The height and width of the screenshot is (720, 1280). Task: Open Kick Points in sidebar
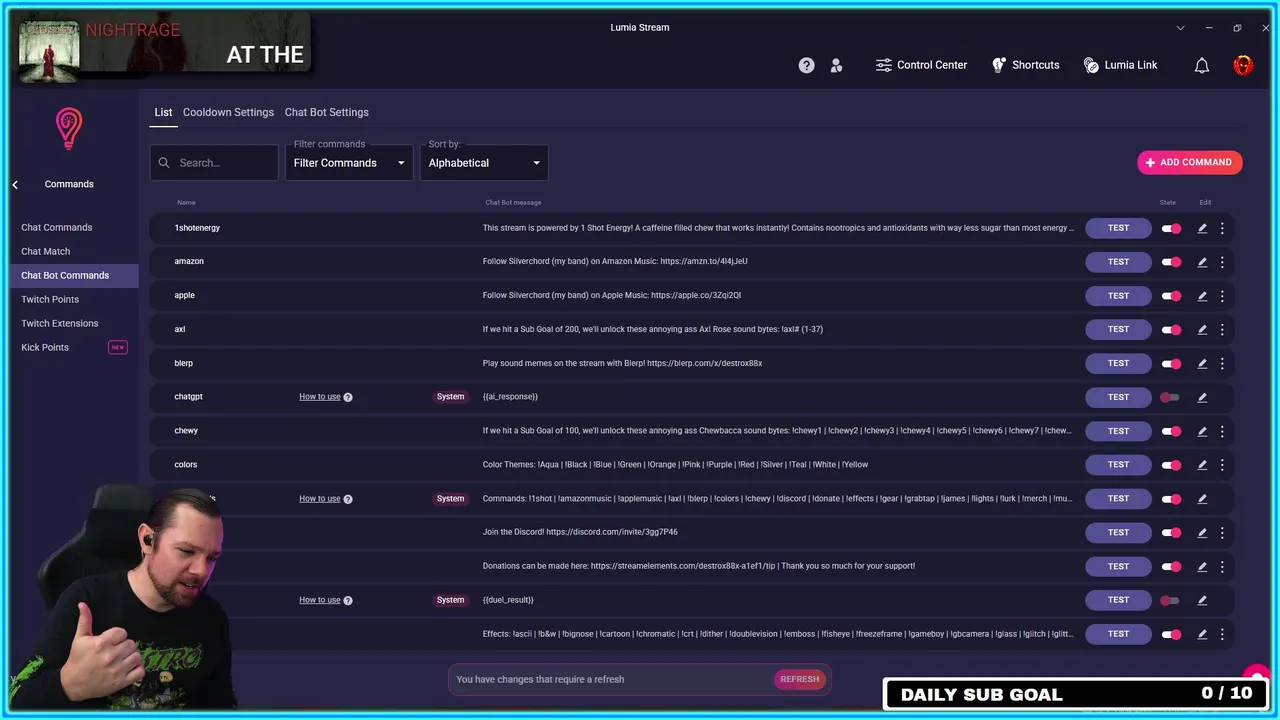click(45, 347)
